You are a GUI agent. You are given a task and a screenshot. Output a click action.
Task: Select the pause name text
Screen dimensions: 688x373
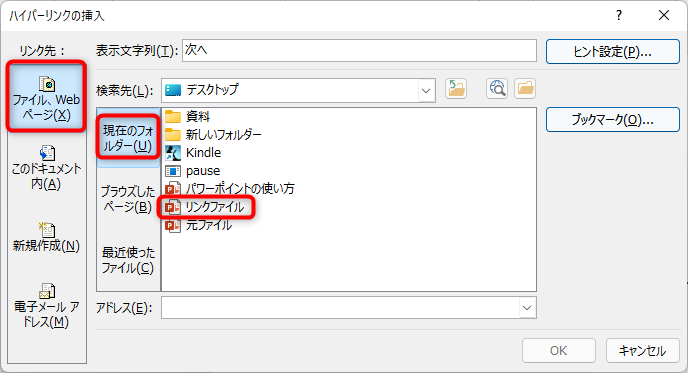coord(203,171)
